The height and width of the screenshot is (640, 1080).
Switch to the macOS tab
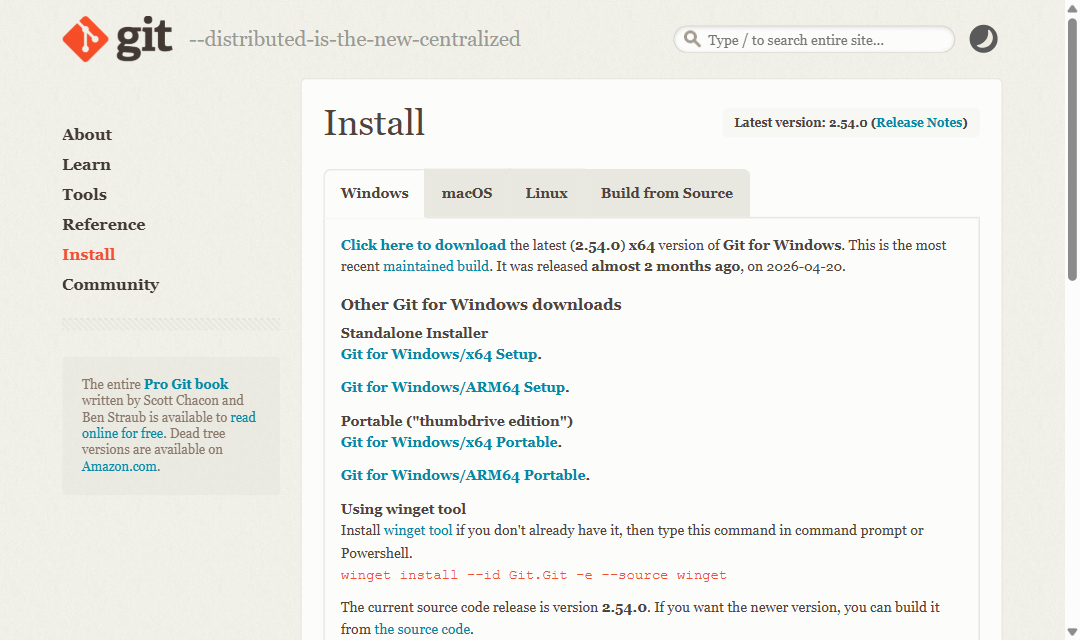[467, 194]
